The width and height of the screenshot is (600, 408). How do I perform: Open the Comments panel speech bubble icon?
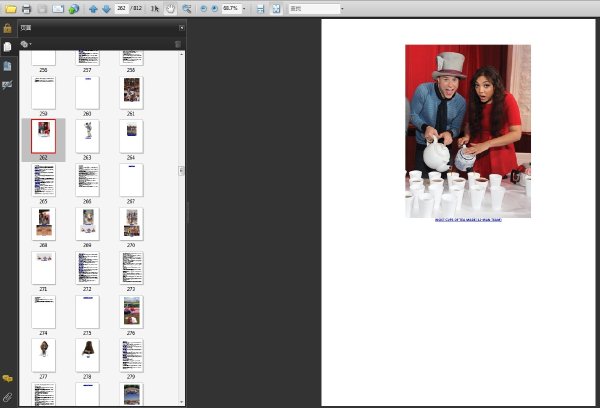point(7,379)
